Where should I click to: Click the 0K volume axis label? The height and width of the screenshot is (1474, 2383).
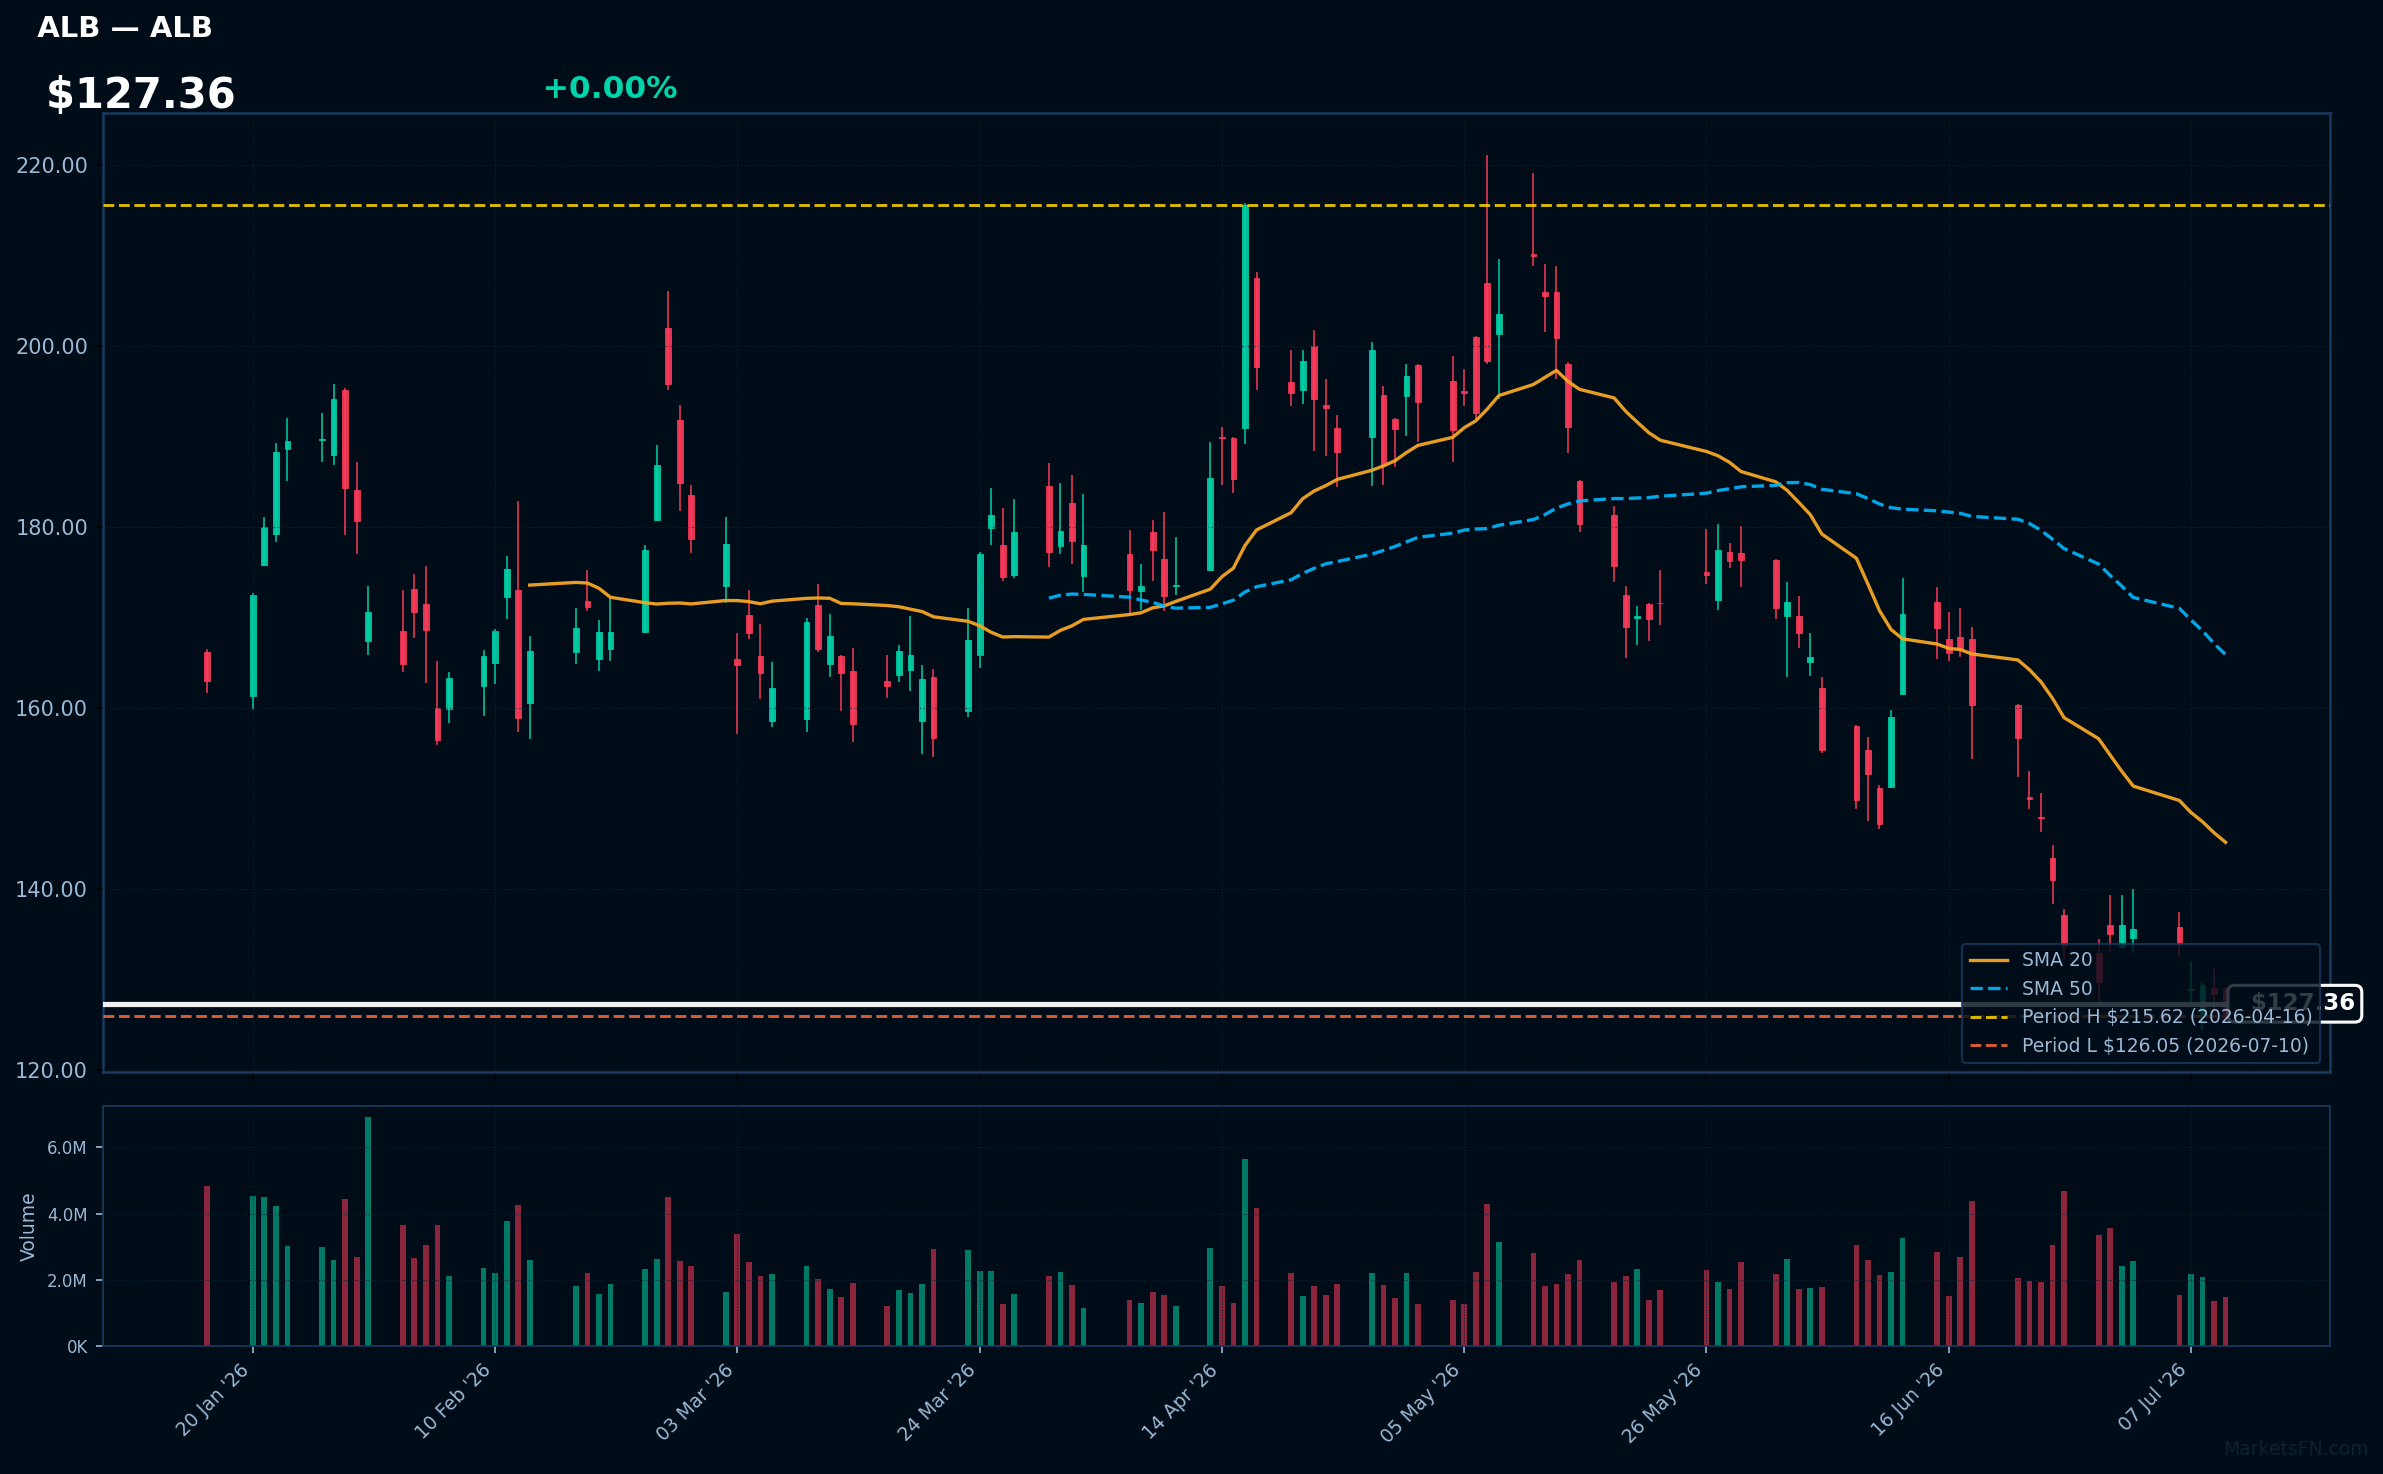tap(77, 1347)
